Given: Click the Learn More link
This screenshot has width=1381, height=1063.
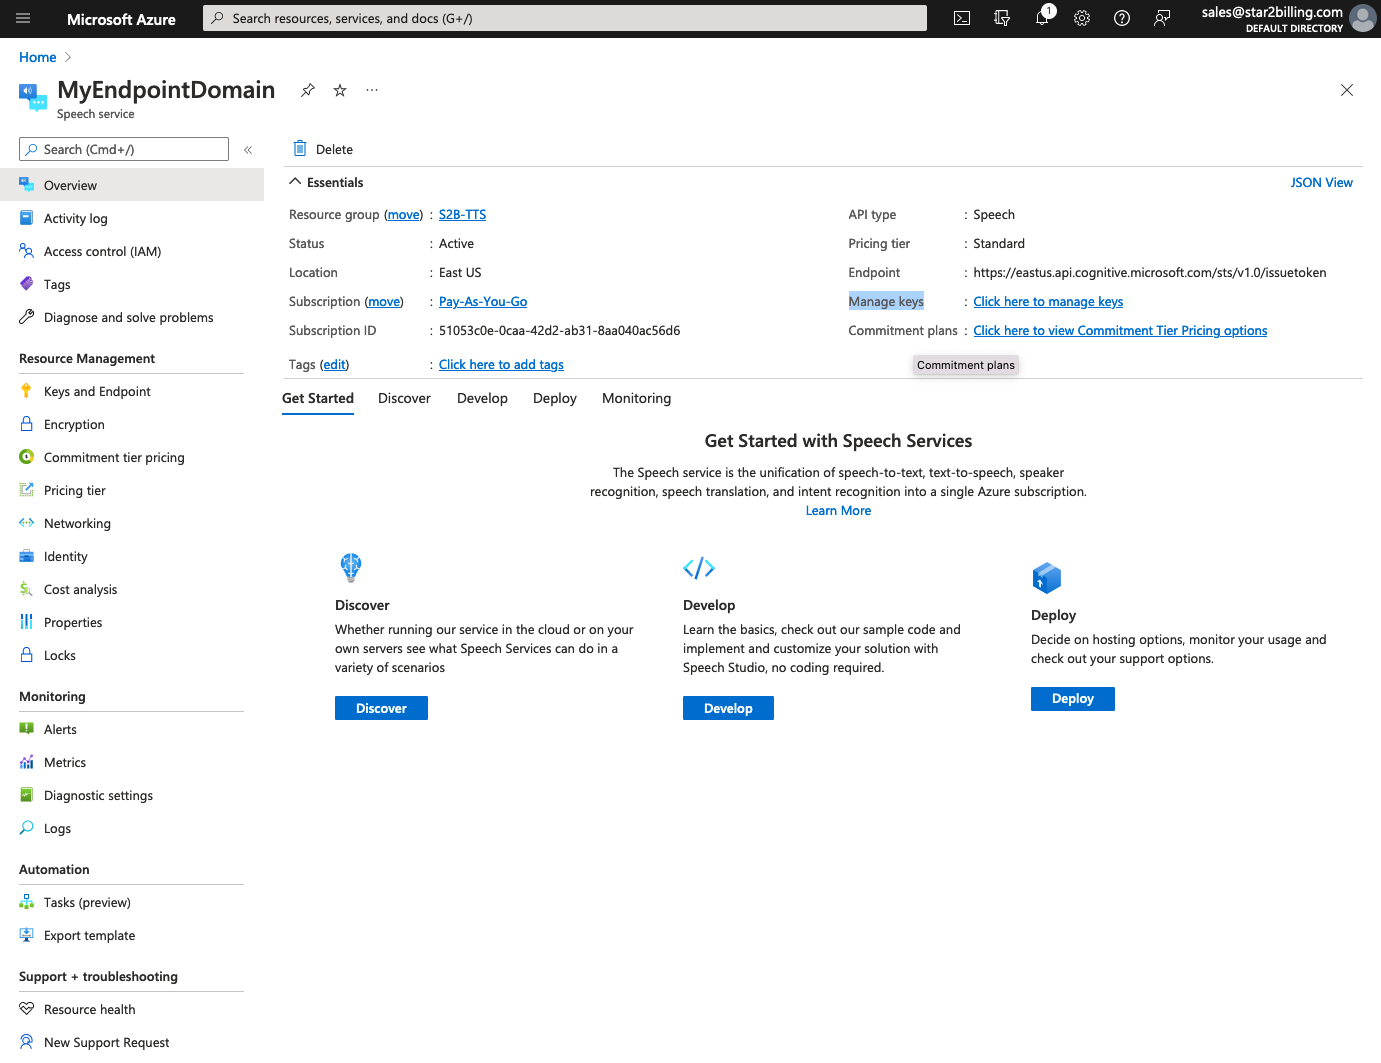Looking at the screenshot, I should [x=838, y=510].
